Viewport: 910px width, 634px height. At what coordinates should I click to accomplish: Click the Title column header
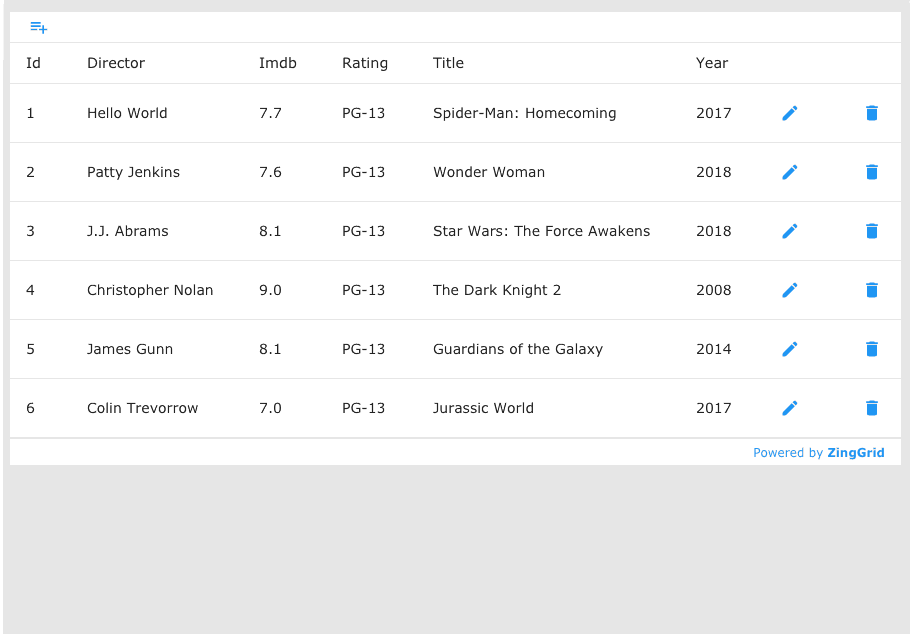click(448, 63)
